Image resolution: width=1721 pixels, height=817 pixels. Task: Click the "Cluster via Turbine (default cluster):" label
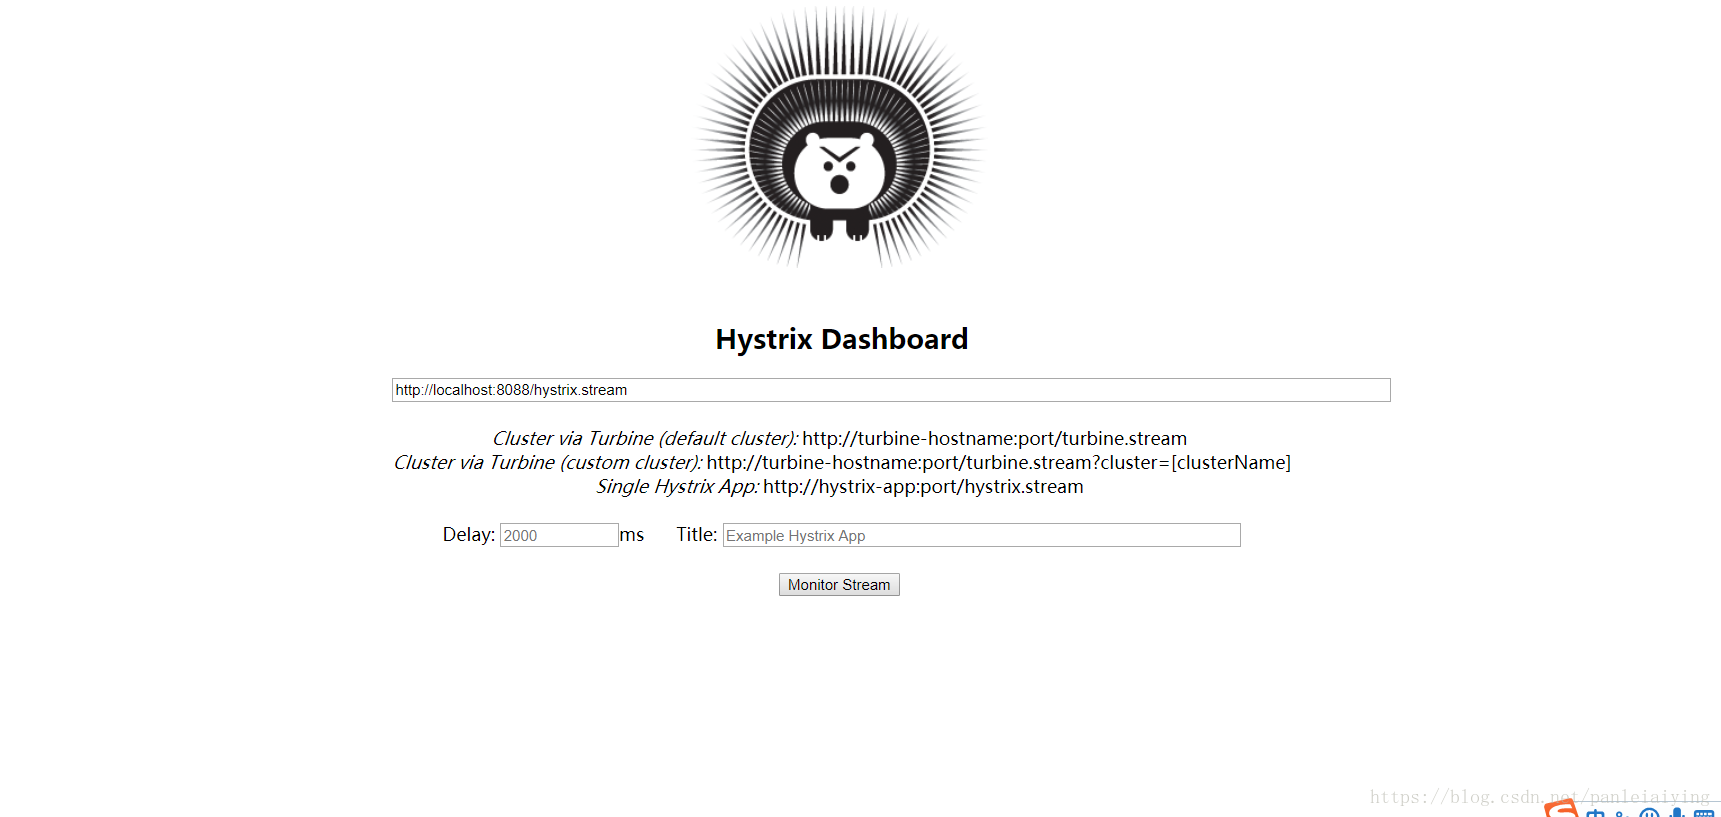645,438
